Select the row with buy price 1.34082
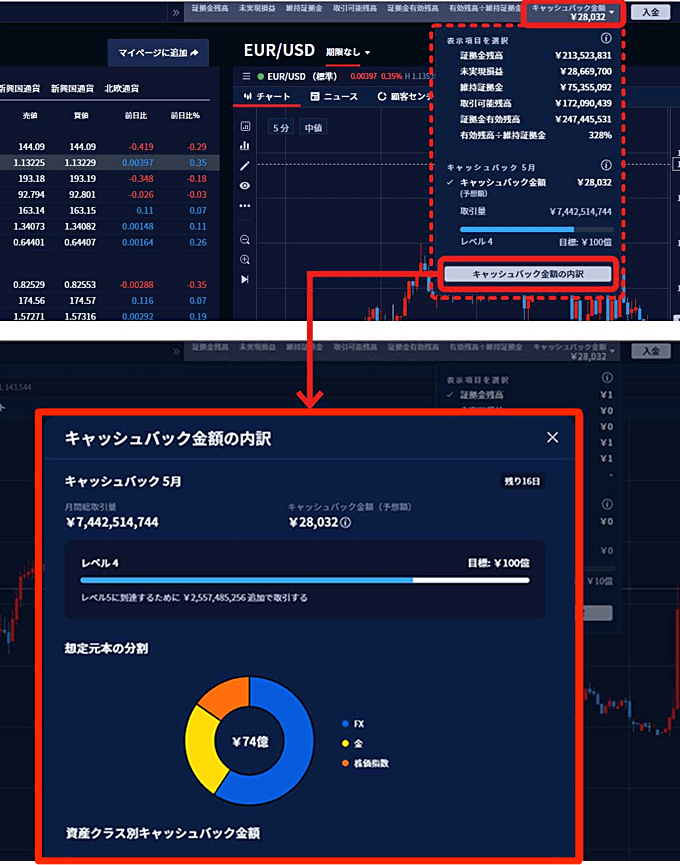Viewport: 680px width, 865px height. pos(110,227)
